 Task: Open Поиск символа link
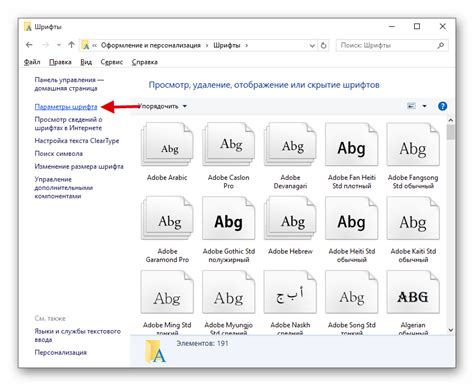59,154
